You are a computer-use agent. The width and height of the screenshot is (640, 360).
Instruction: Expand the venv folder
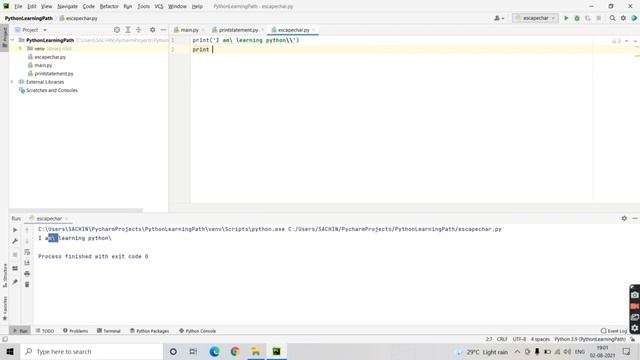[x=20, y=49]
